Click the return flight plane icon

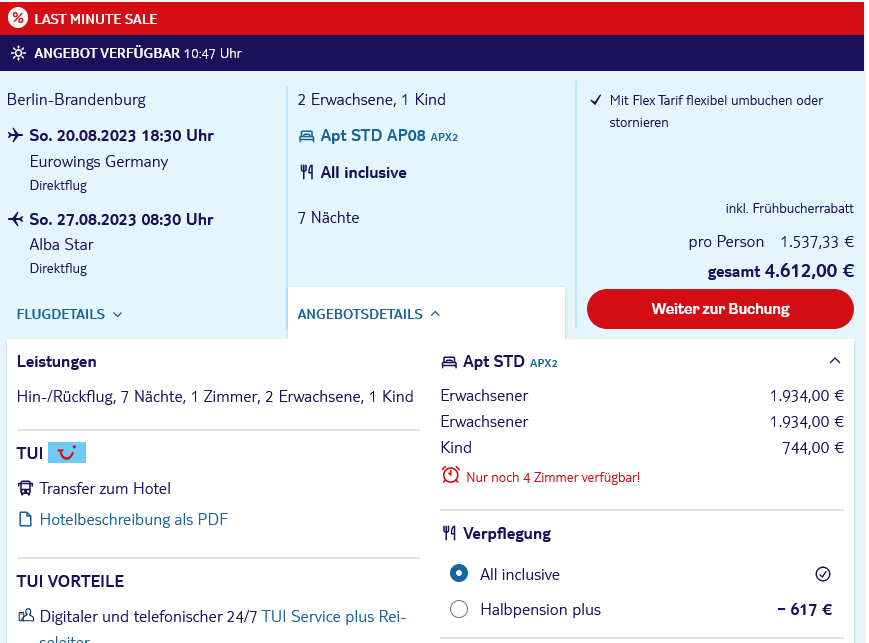(16, 219)
